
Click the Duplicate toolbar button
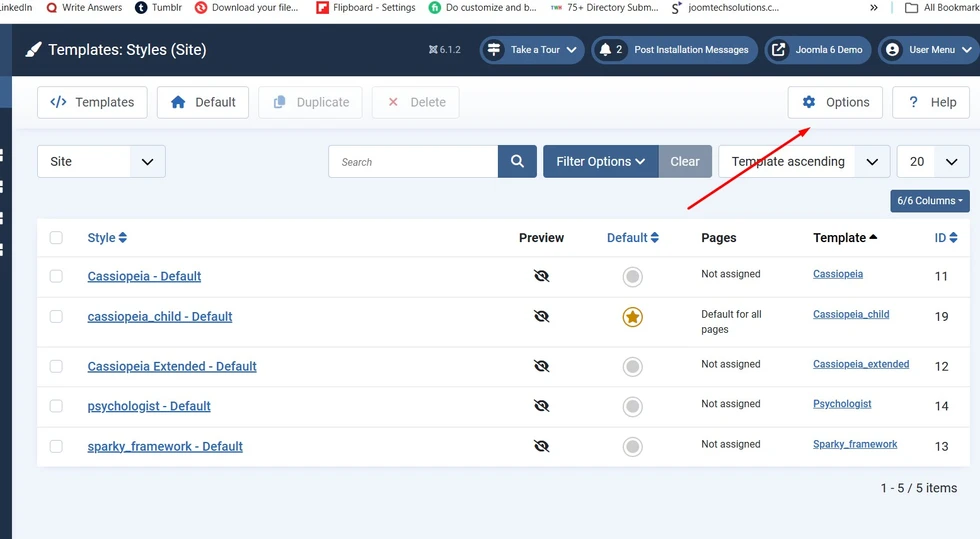pyautogui.click(x=310, y=102)
